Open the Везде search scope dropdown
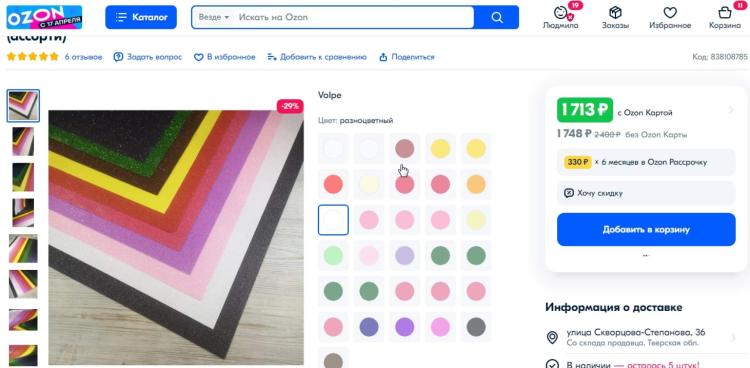Viewport: 750px width, 368px height. tap(214, 17)
